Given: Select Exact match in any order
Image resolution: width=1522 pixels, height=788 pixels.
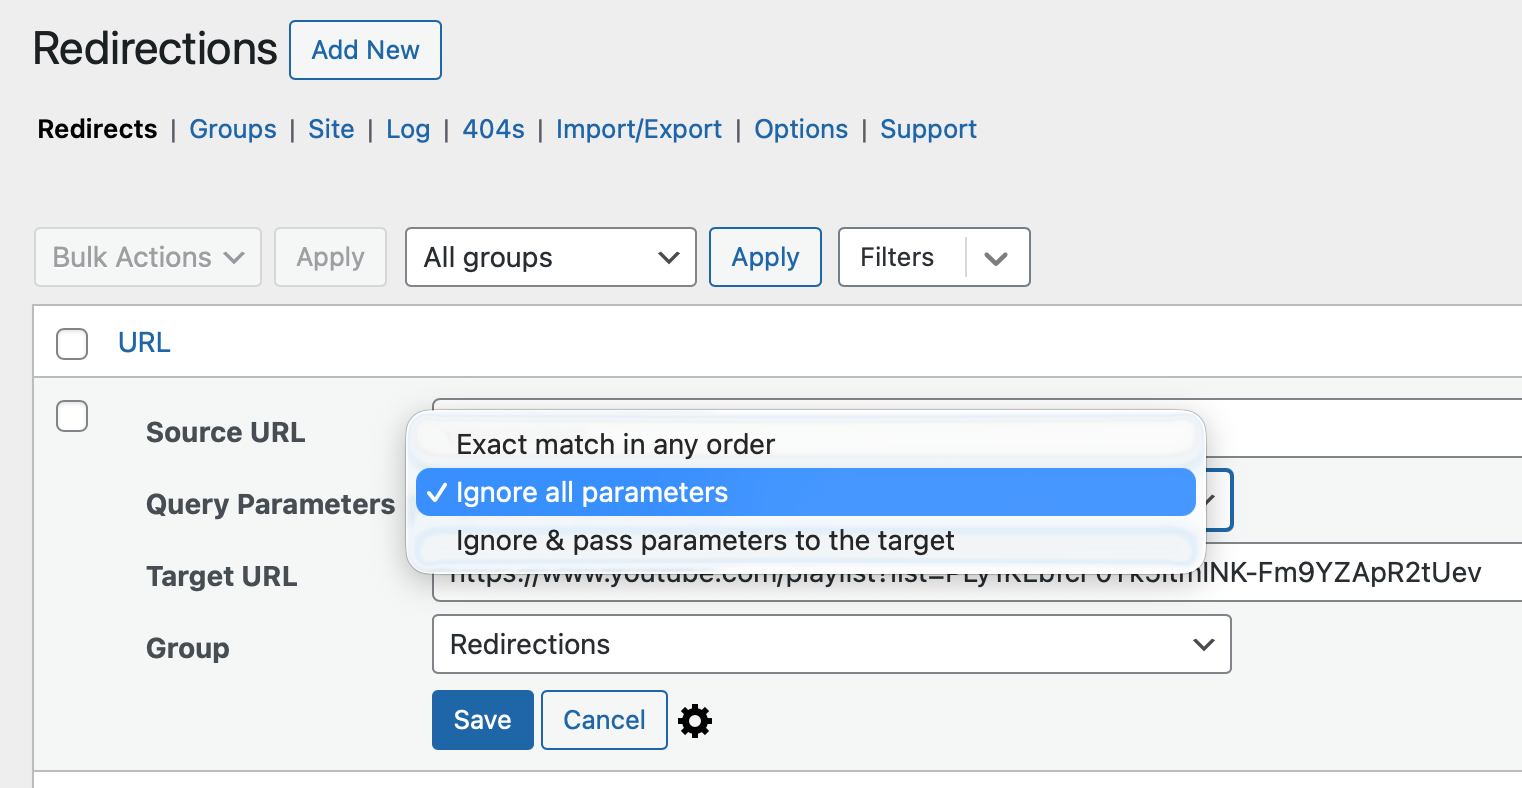Looking at the screenshot, I should pos(615,444).
